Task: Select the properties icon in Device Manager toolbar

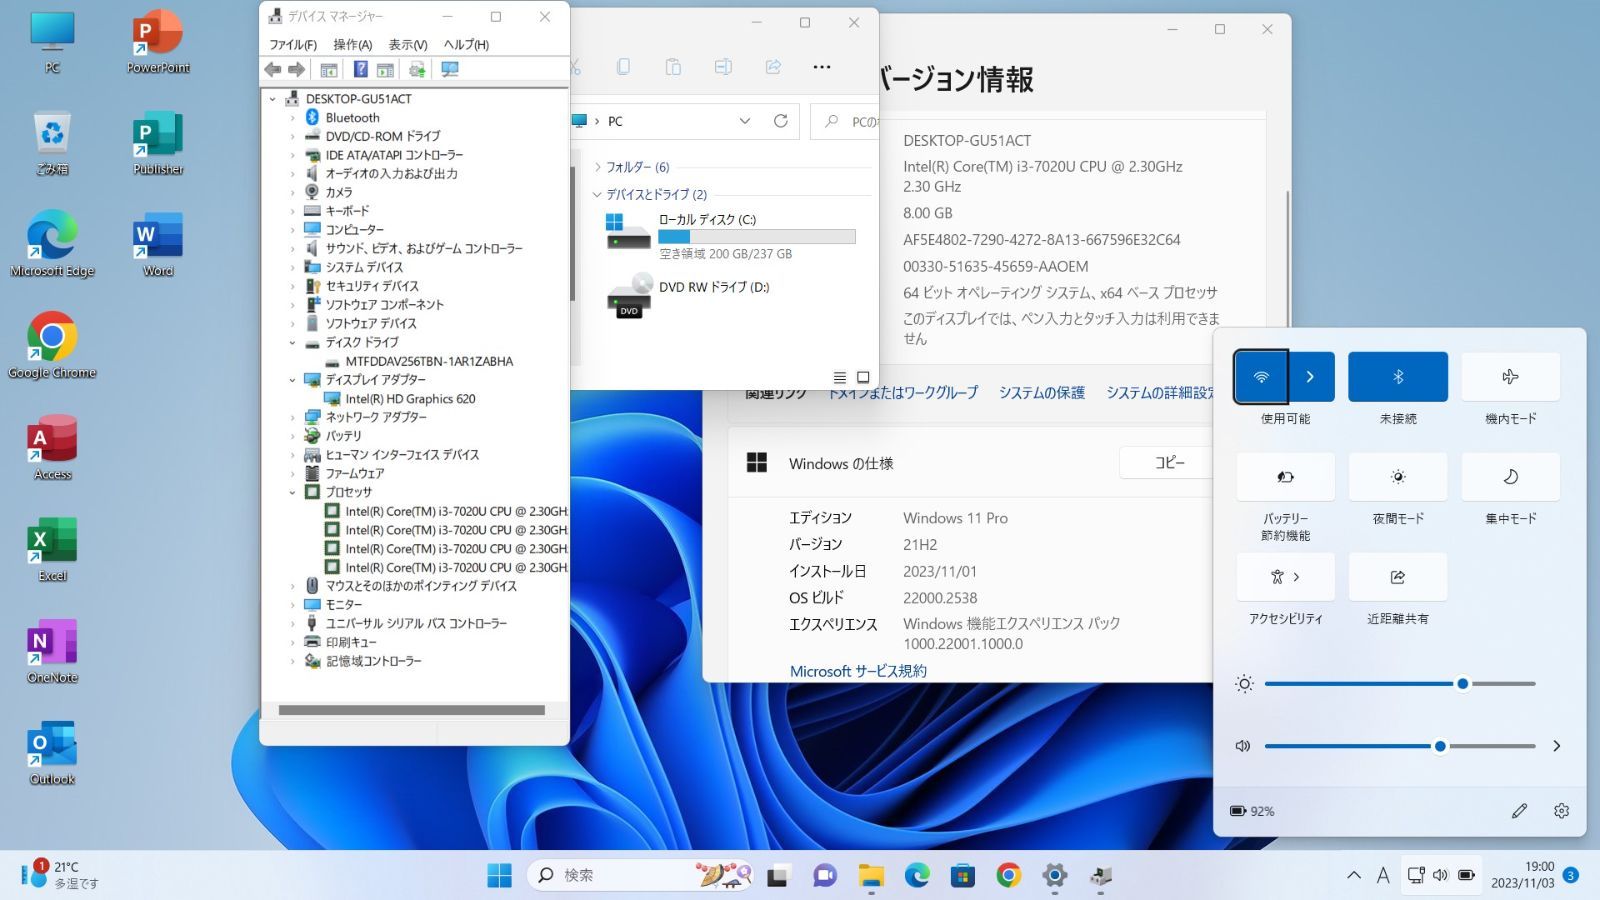Action: pyautogui.click(x=328, y=69)
